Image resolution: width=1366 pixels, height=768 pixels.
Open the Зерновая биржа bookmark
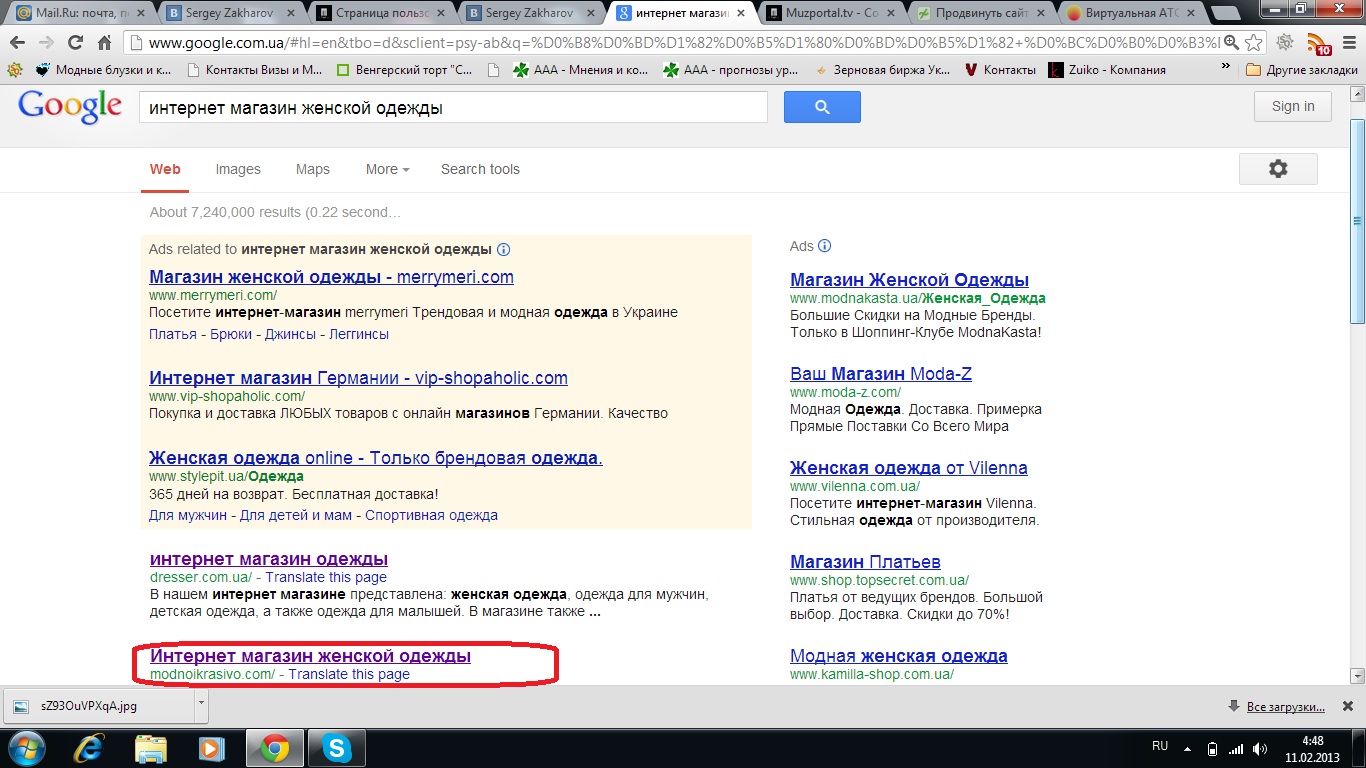[x=881, y=70]
